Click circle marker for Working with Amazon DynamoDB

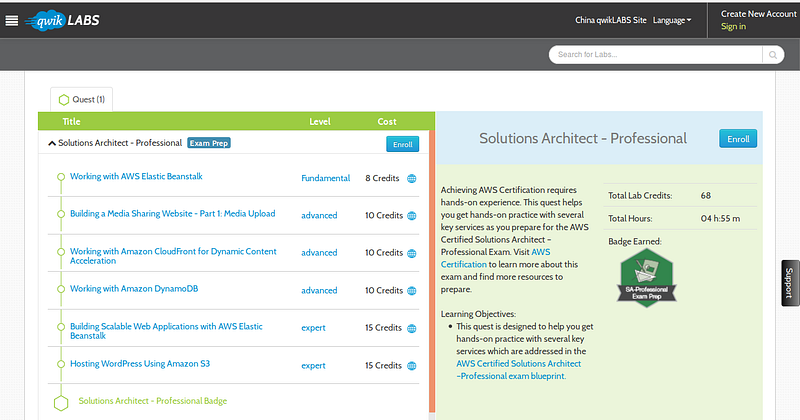coord(61,289)
